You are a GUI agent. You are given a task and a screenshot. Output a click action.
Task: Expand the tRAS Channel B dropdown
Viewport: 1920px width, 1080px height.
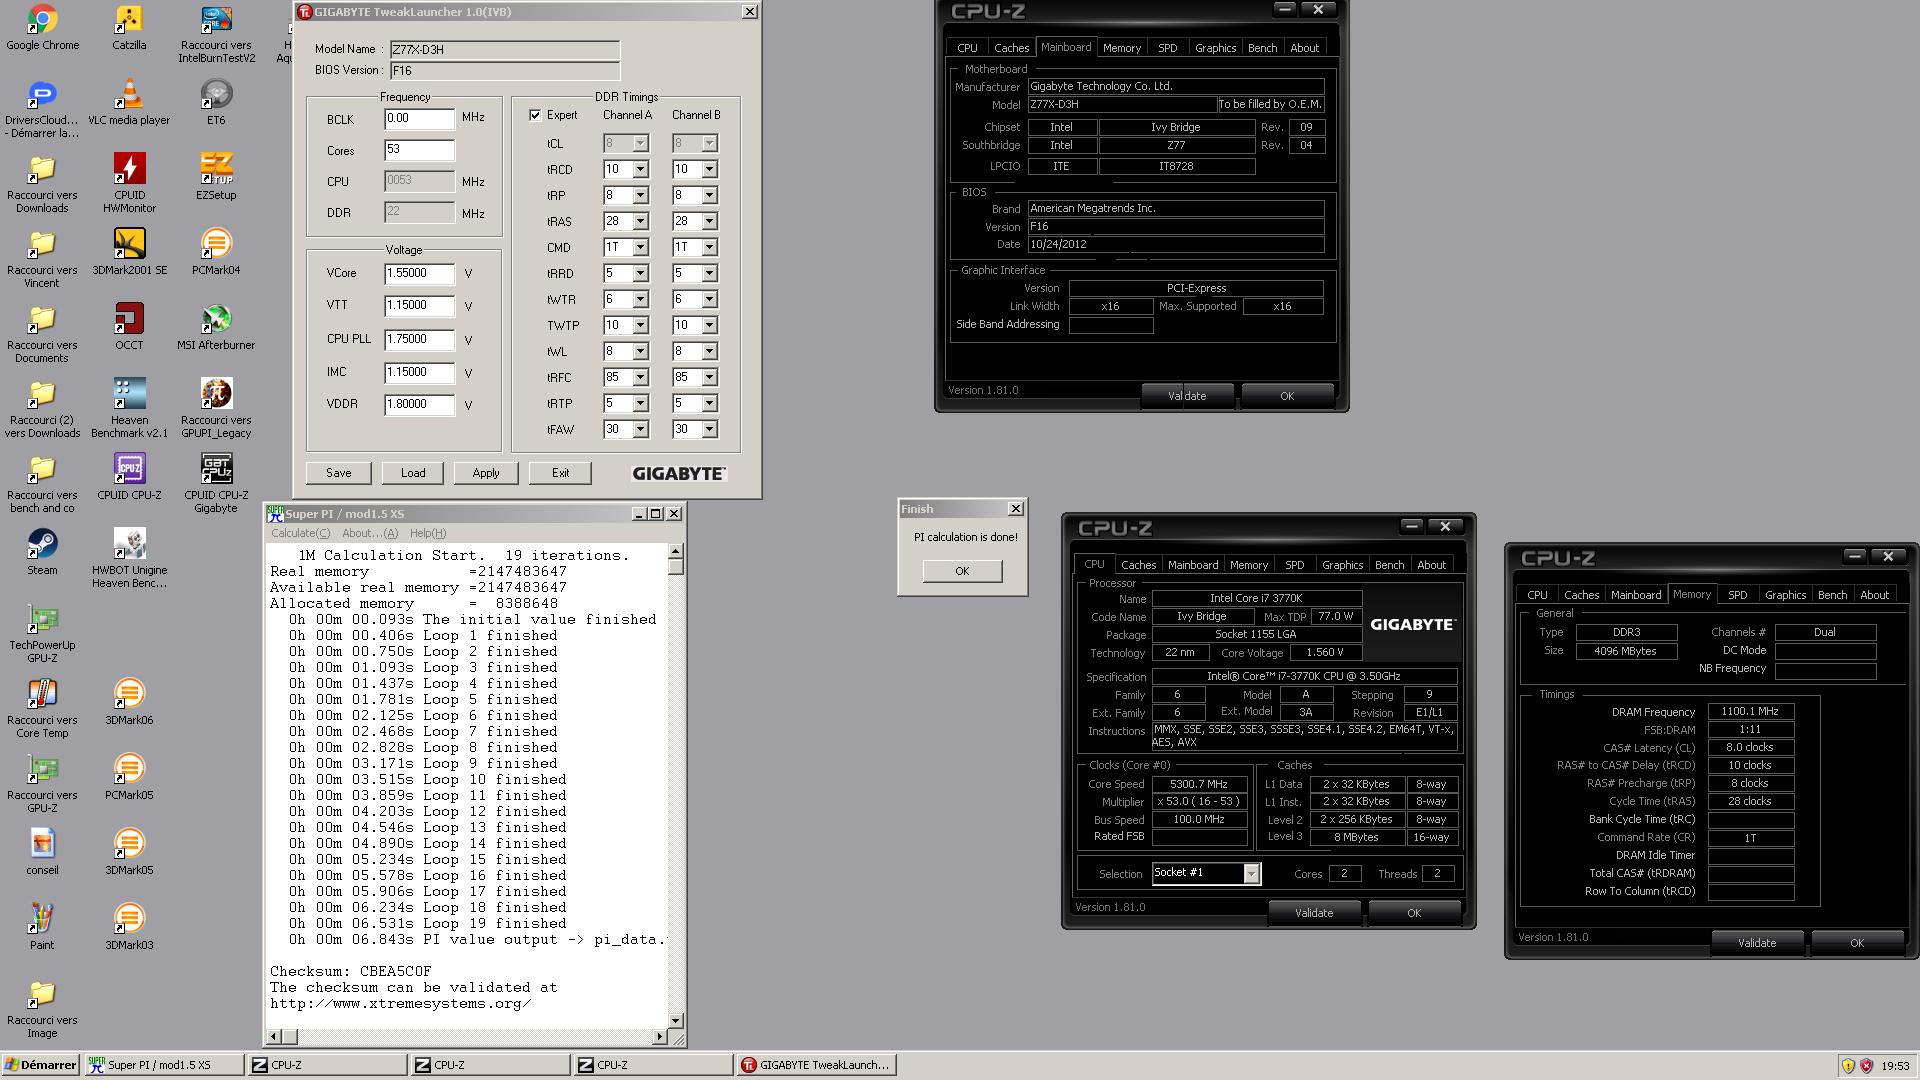(x=709, y=221)
